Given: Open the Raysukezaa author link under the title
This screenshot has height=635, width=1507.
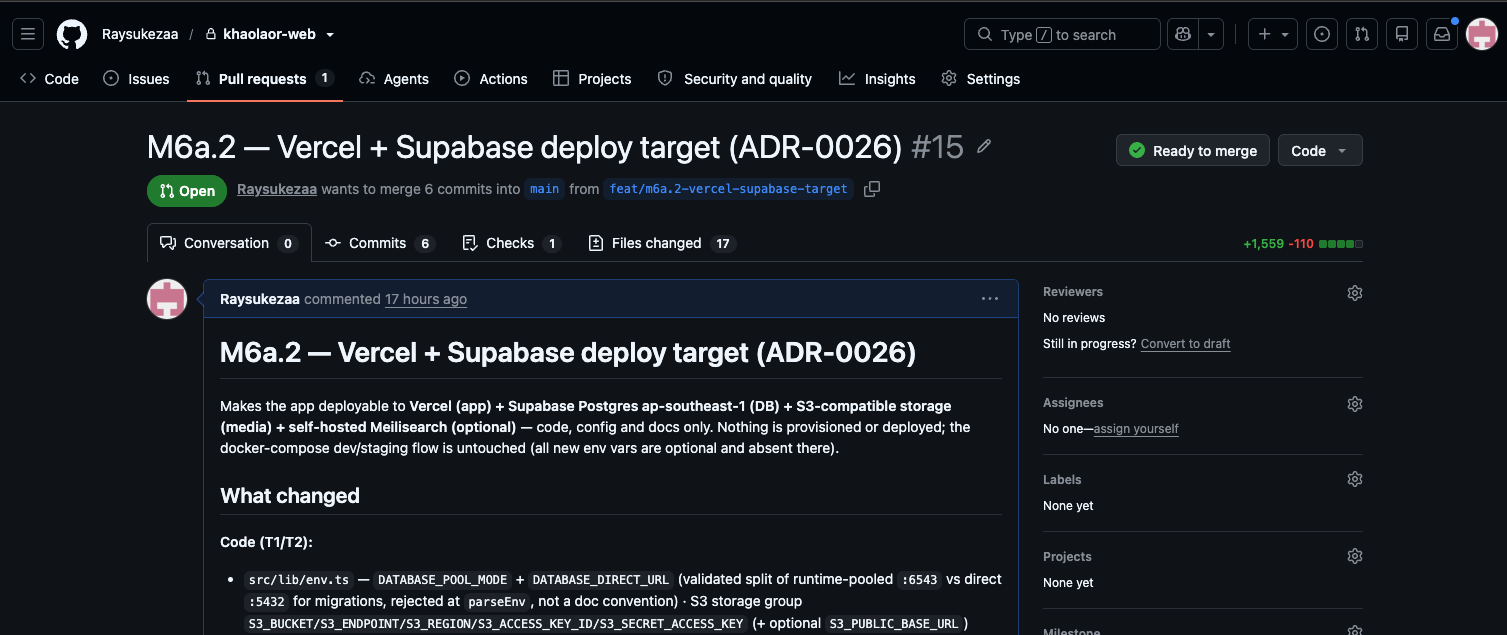Looking at the screenshot, I should (277, 189).
